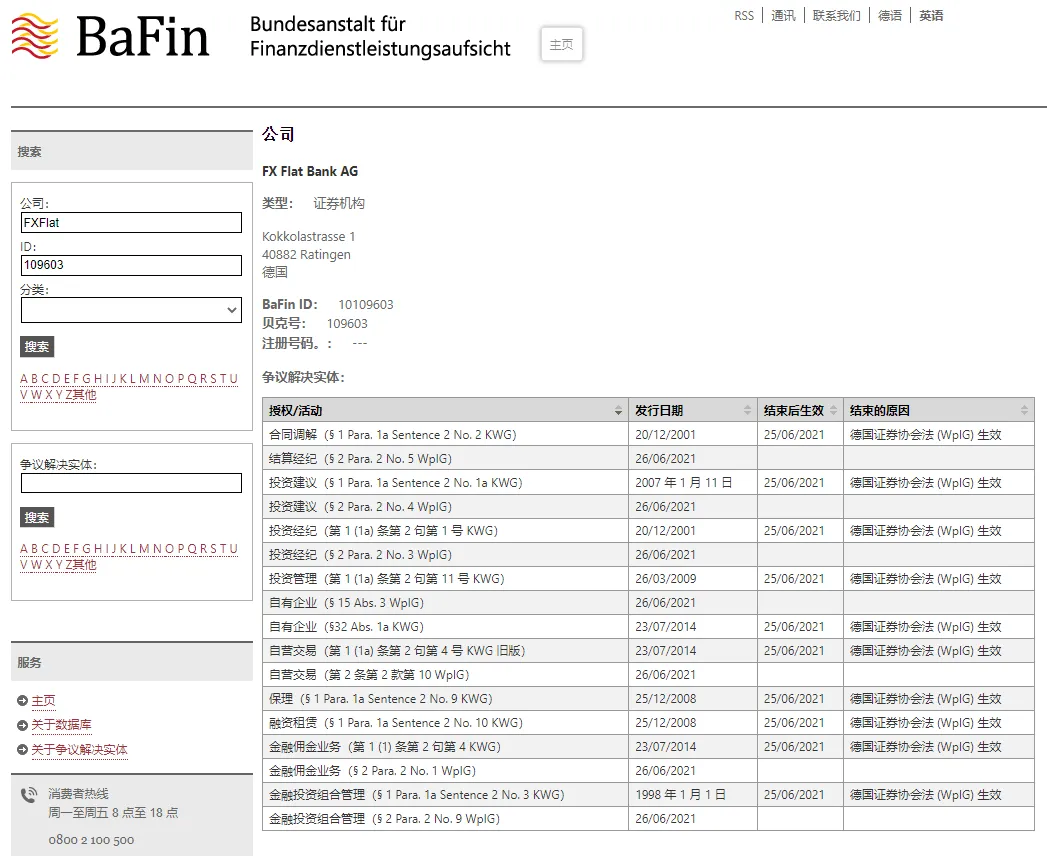
Task: Switch language to 英语
Action: coord(931,15)
